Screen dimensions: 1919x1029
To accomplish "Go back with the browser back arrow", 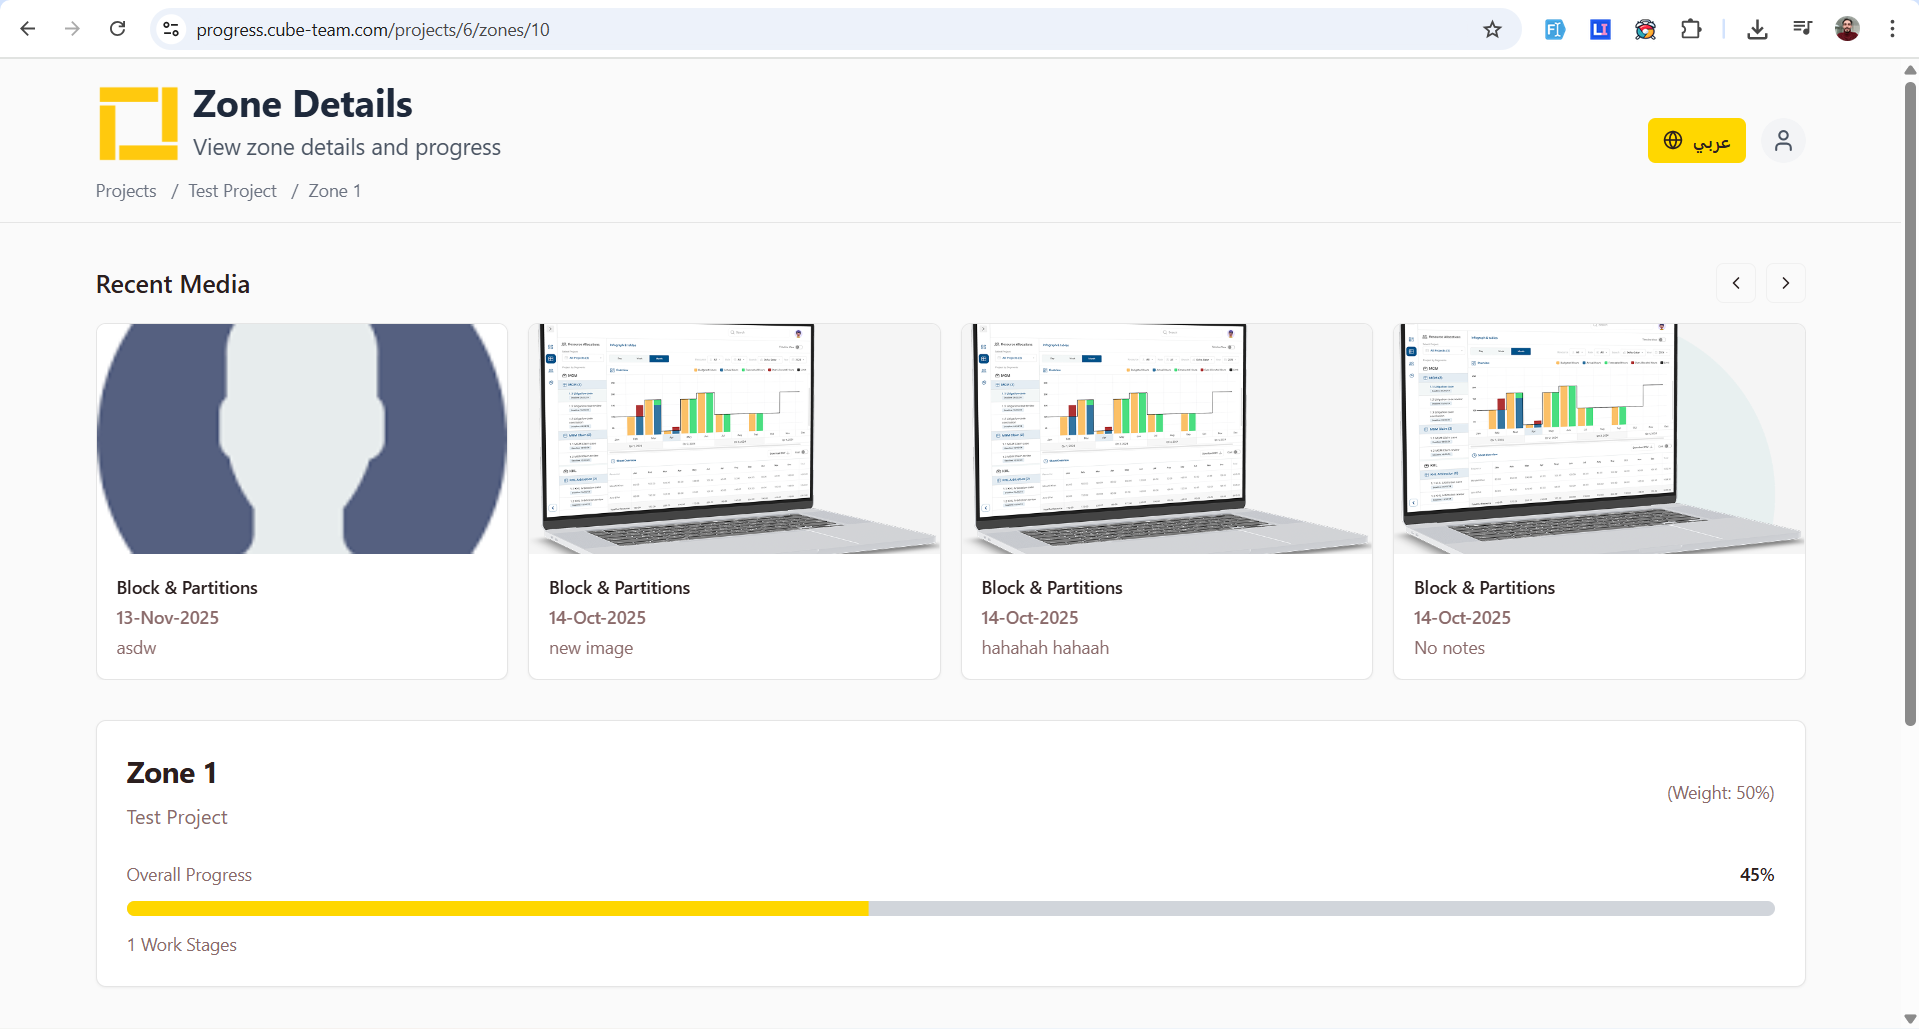I will click(28, 29).
